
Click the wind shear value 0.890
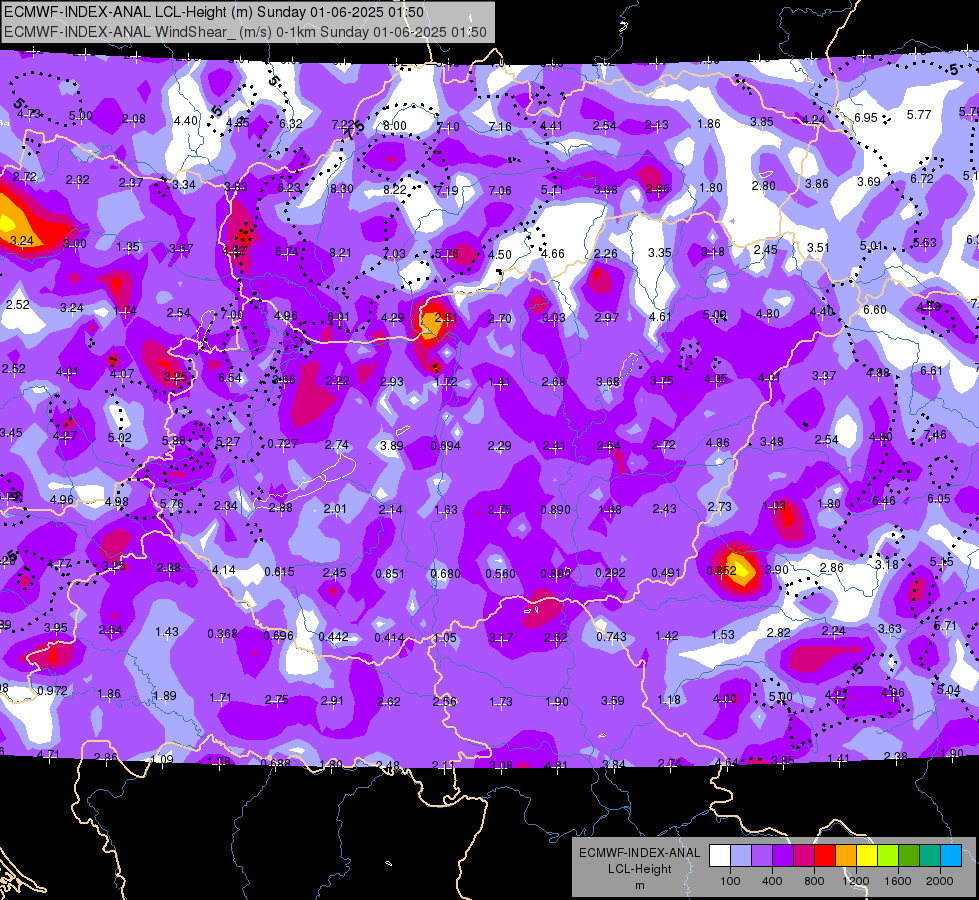pos(555,510)
